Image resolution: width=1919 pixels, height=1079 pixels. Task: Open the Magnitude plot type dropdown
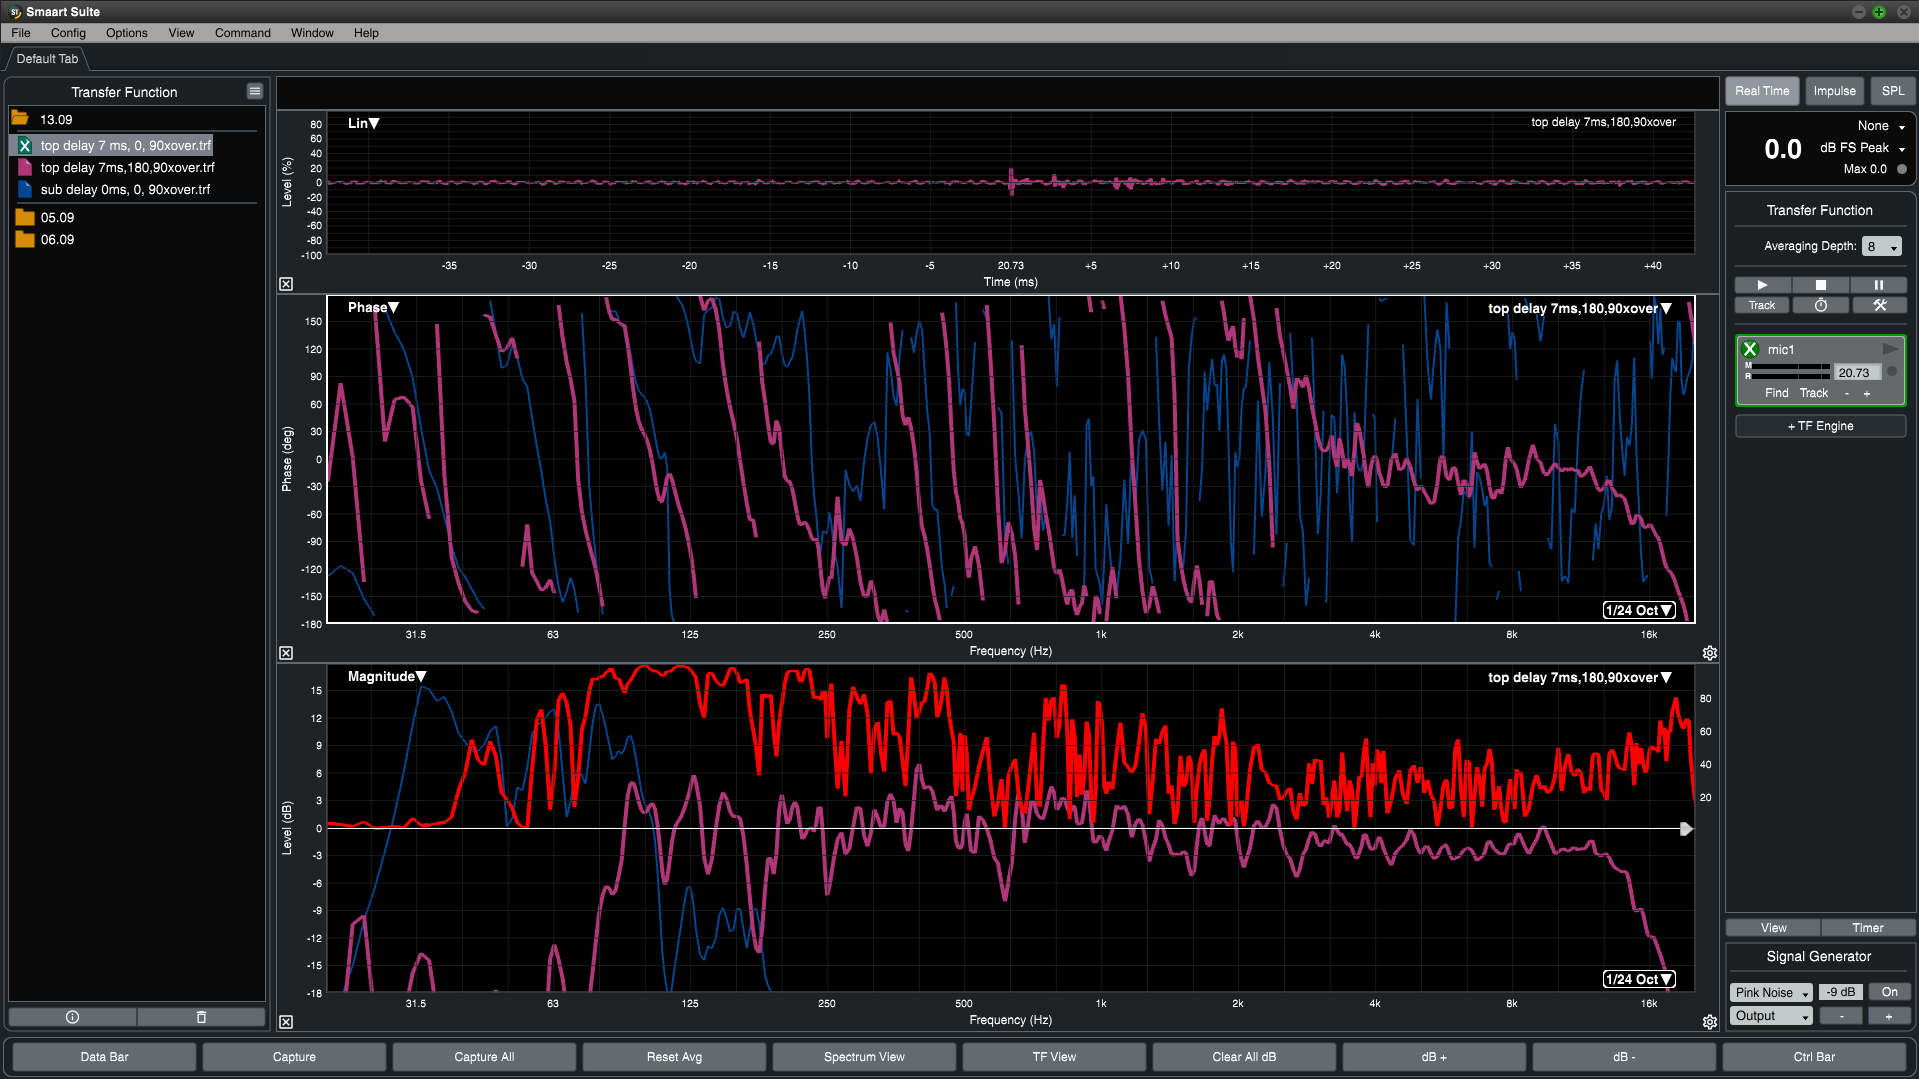point(387,676)
